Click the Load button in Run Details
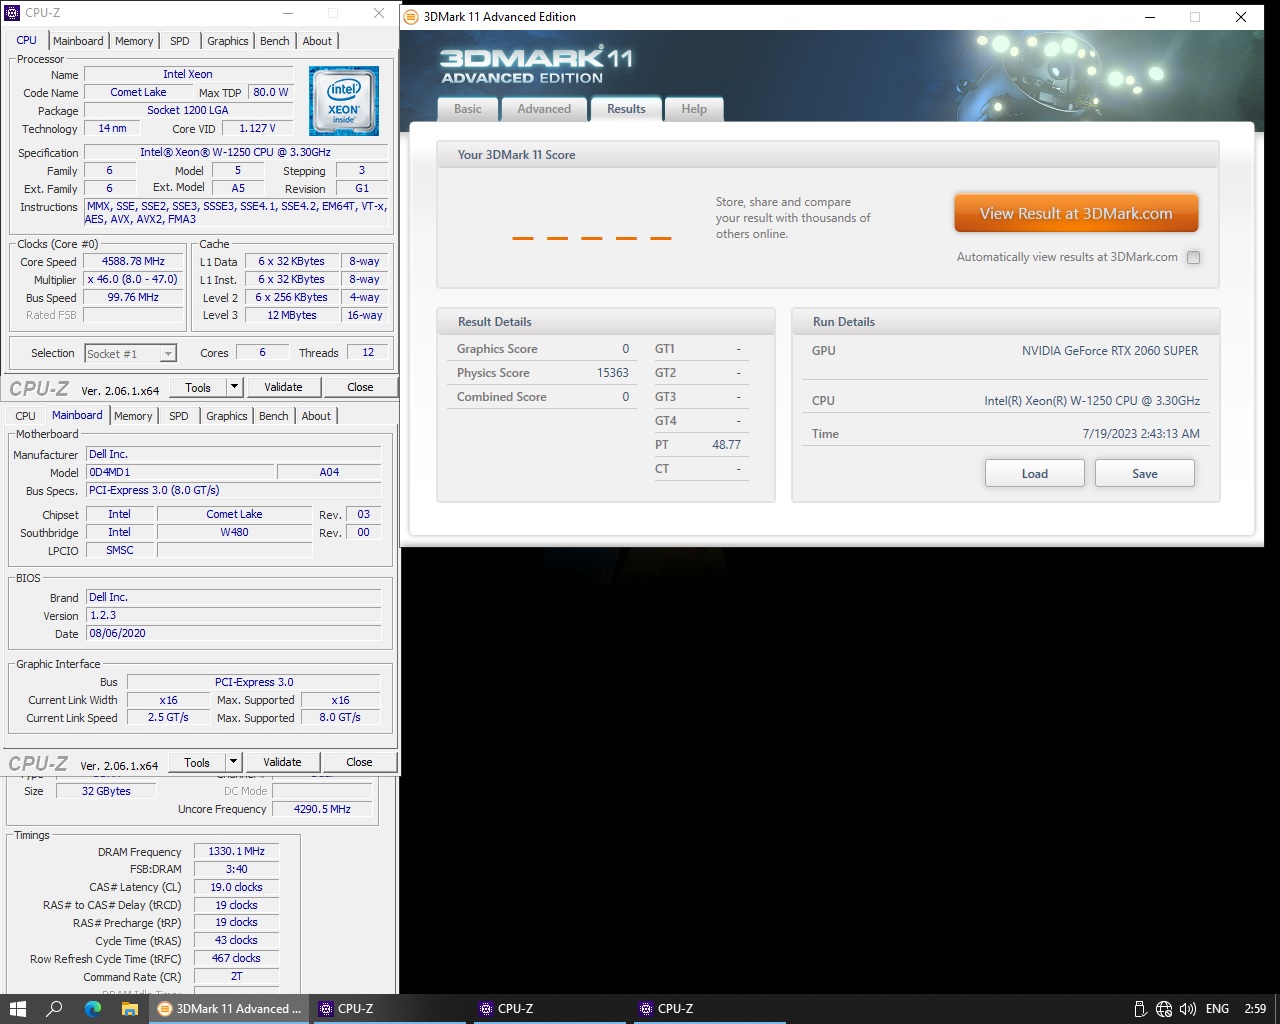Screen dimensions: 1280x1024 (x=1035, y=473)
